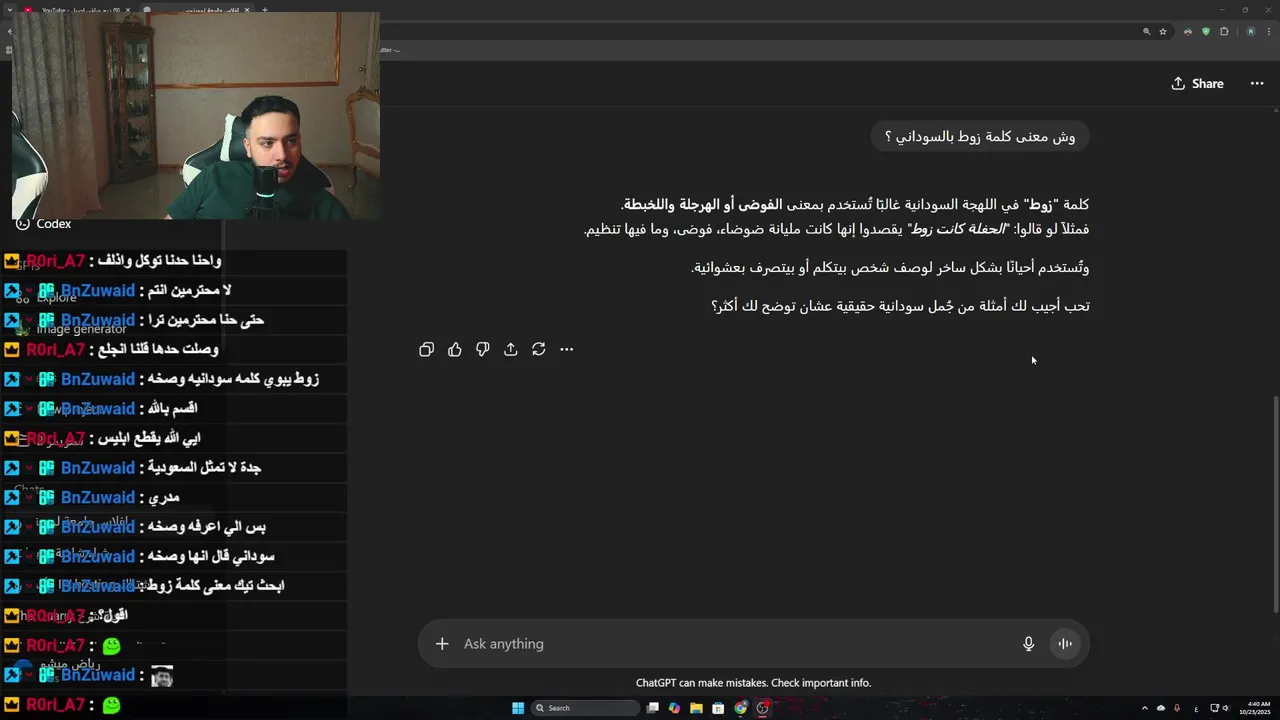The width and height of the screenshot is (1280, 720).
Task: Click the cloud icon in the tray
Action: tap(1161, 708)
